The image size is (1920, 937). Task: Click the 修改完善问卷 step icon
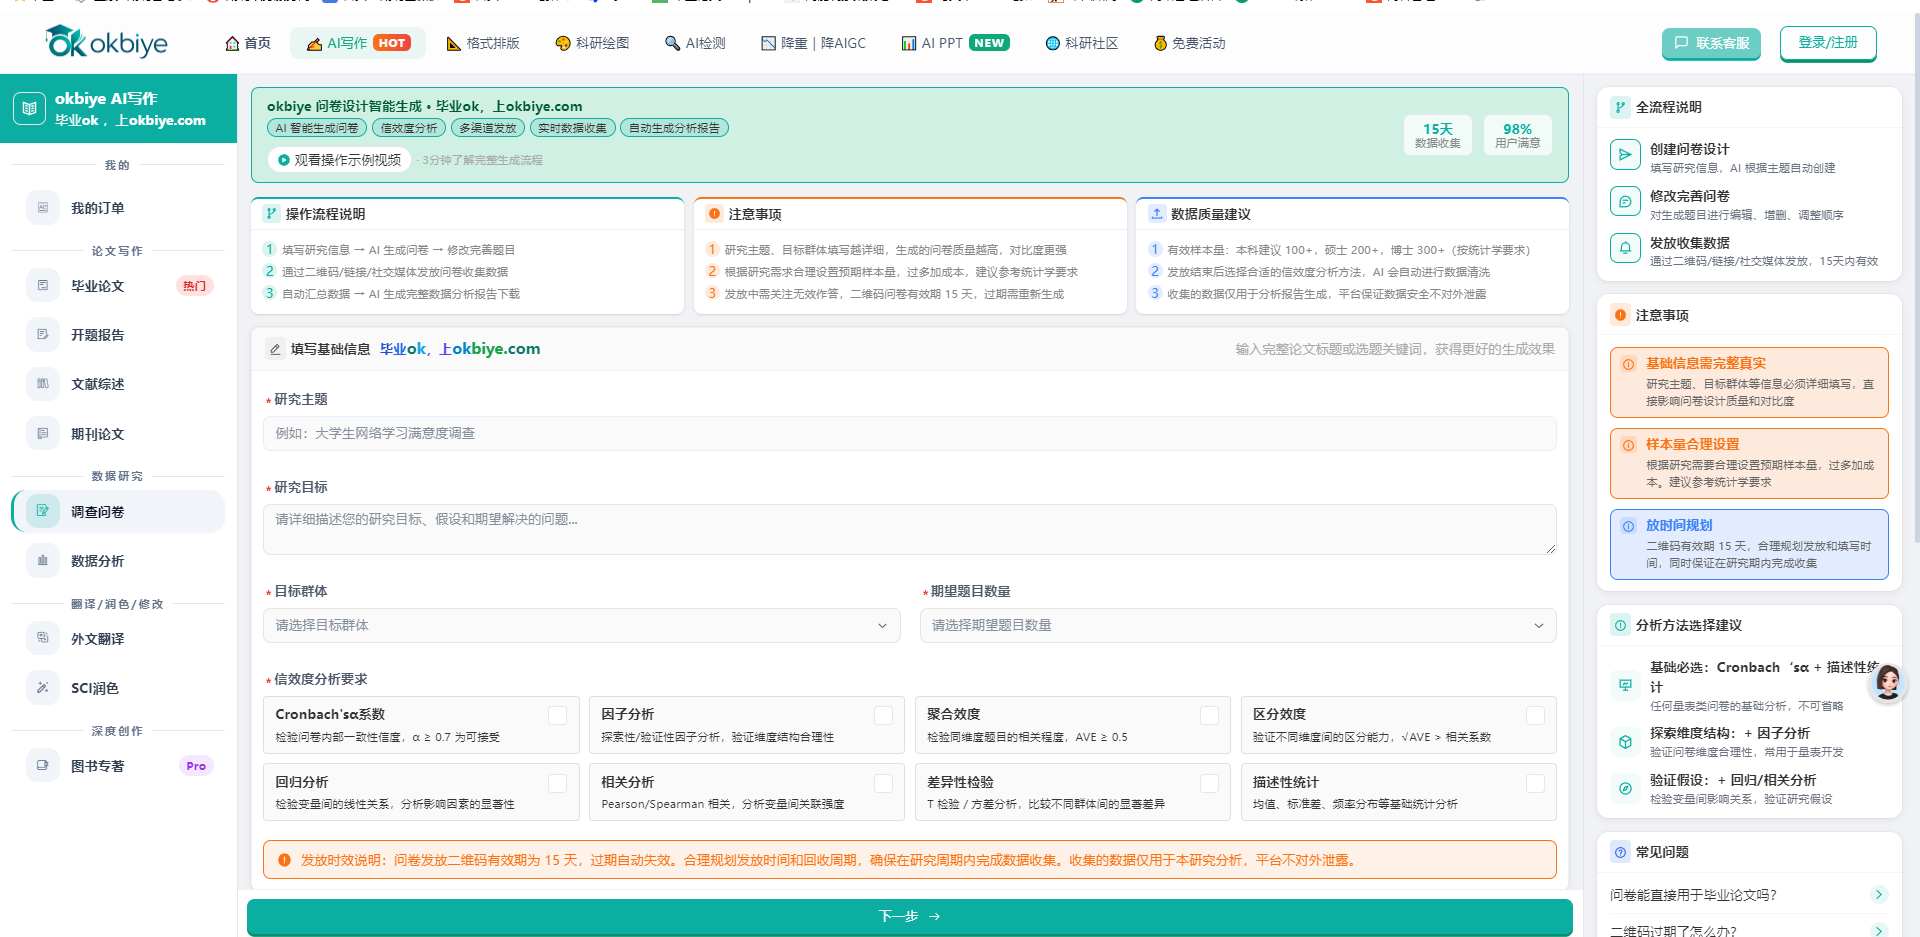(x=1625, y=202)
